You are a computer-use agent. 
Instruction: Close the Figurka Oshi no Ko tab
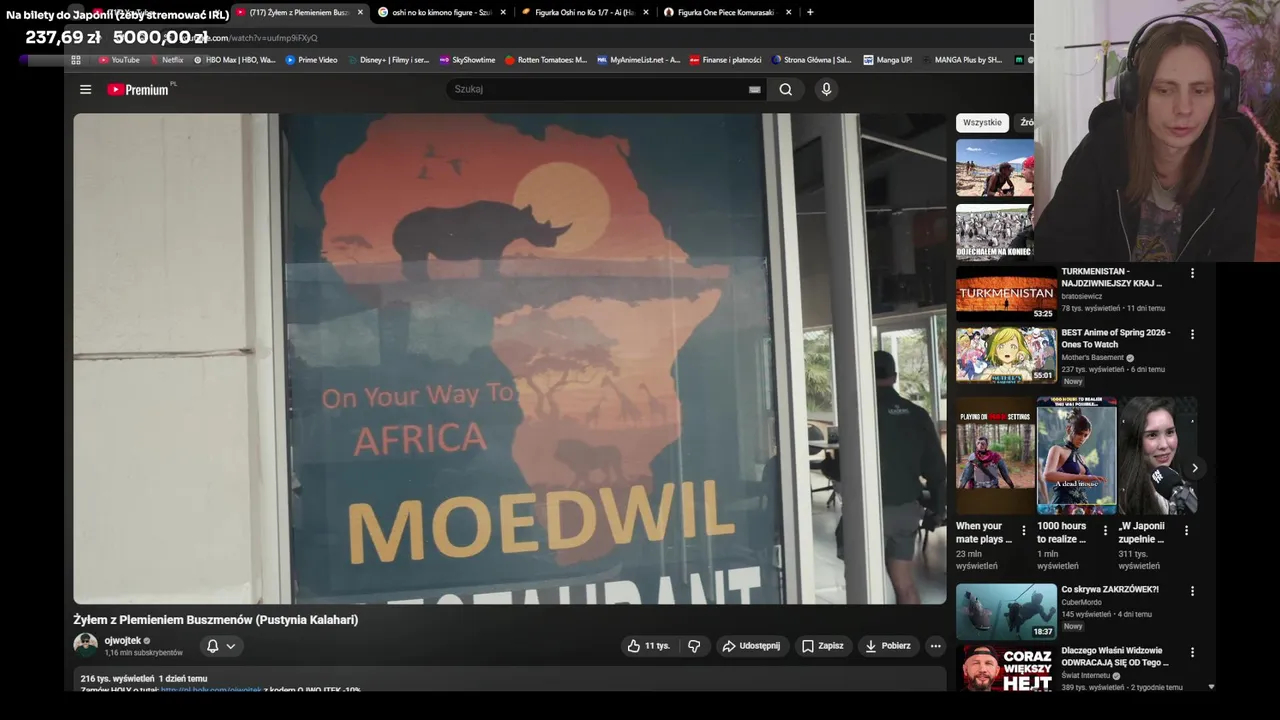click(646, 12)
